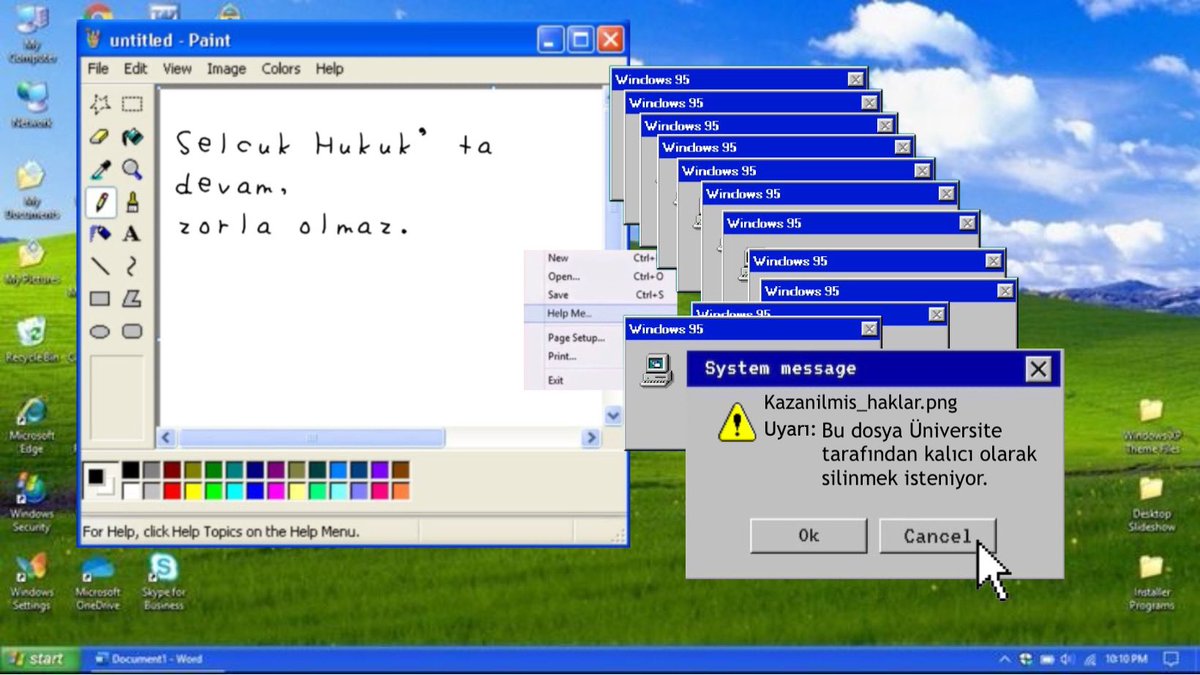Select the Polygon shape tool

tap(132, 298)
